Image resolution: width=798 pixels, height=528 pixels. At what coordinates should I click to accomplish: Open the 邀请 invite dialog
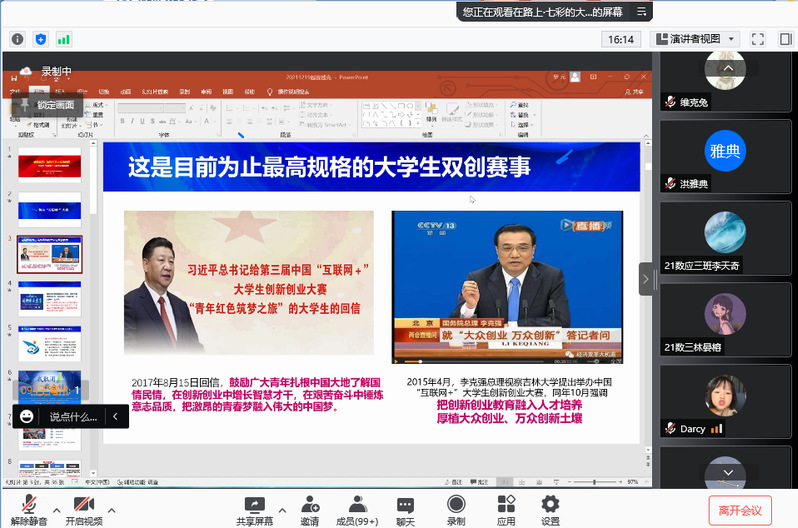pos(309,510)
